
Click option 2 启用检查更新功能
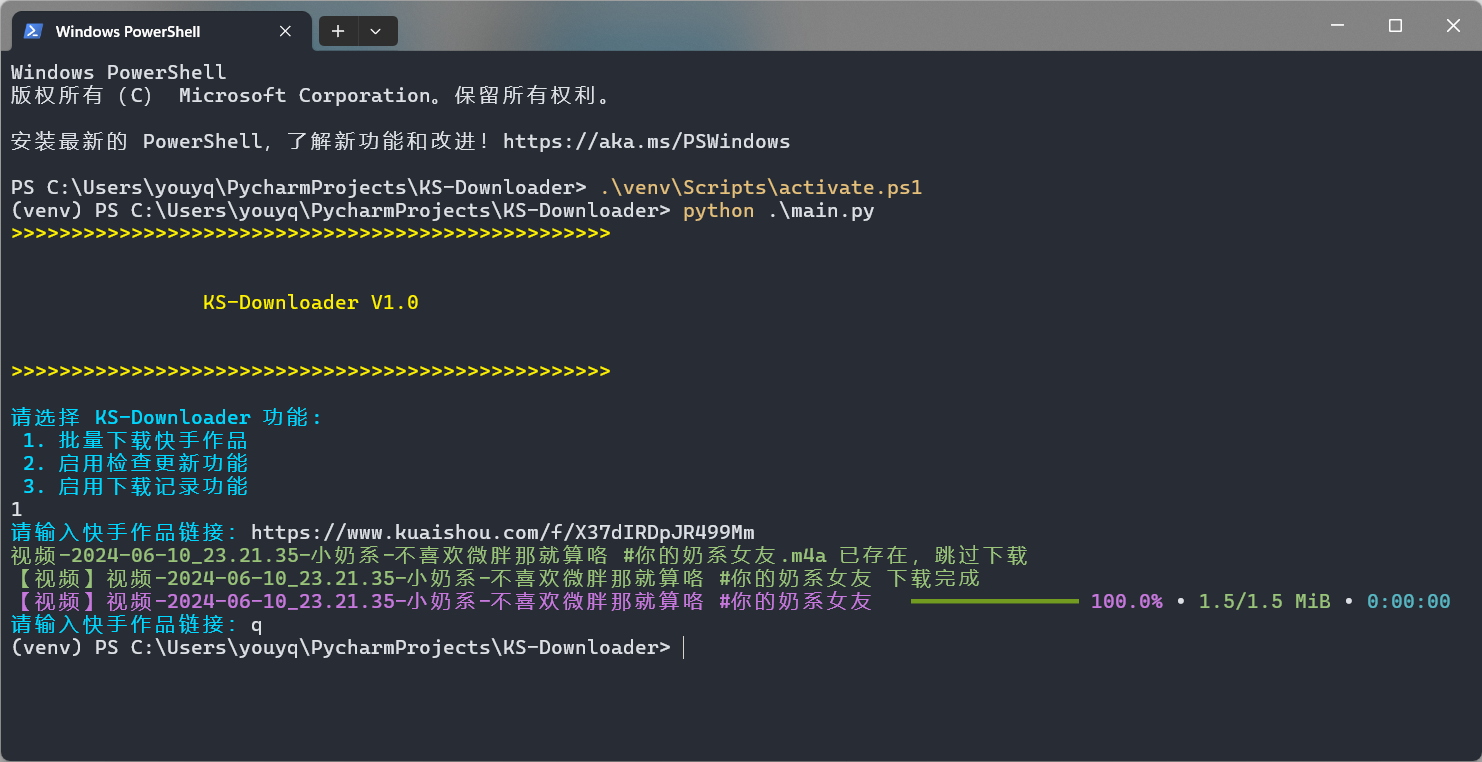(x=135, y=463)
